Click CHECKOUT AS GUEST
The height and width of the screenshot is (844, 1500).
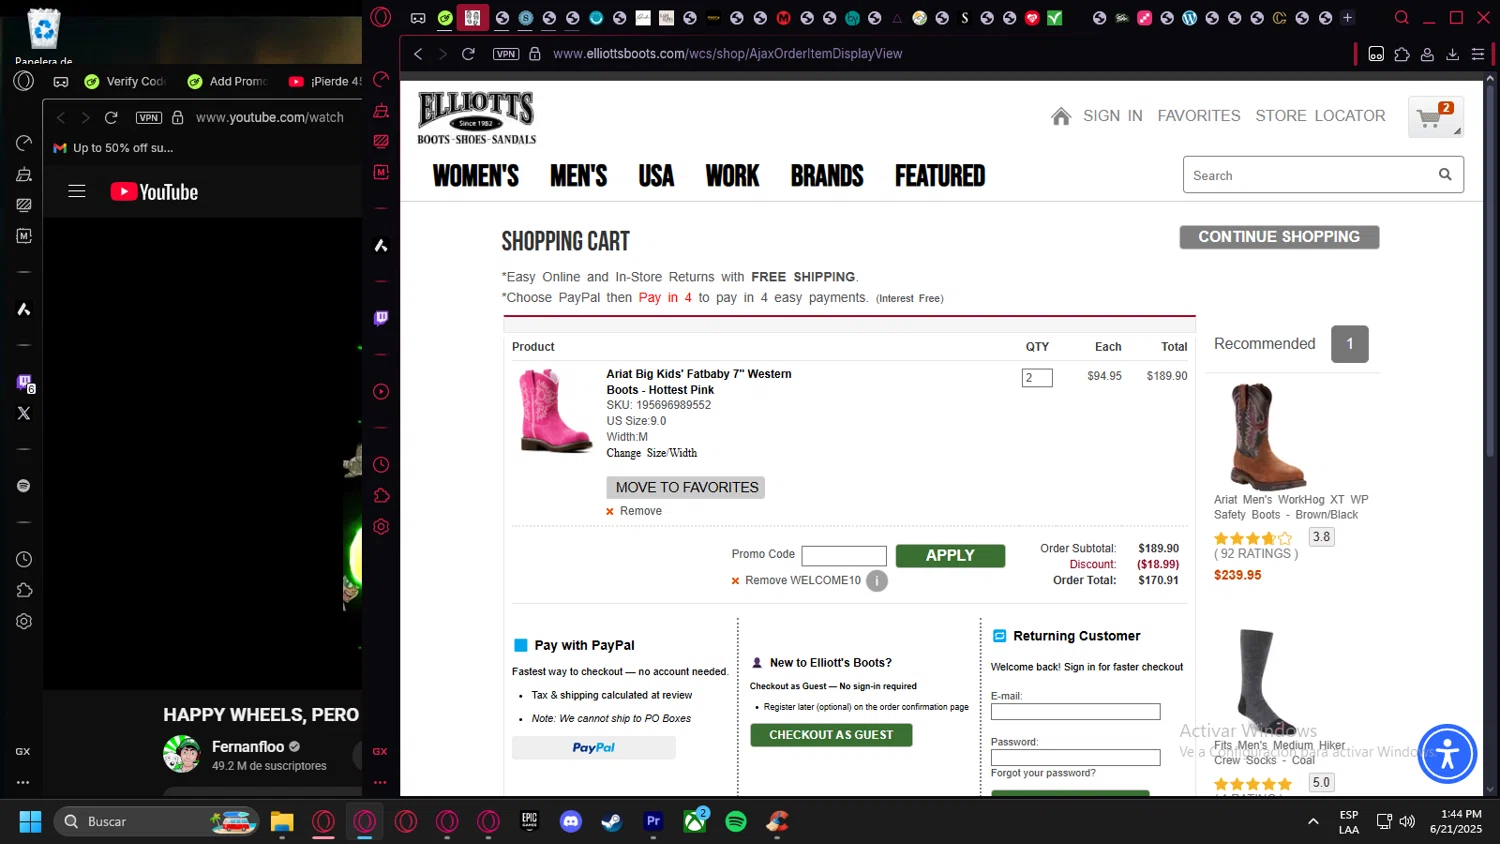(x=831, y=735)
